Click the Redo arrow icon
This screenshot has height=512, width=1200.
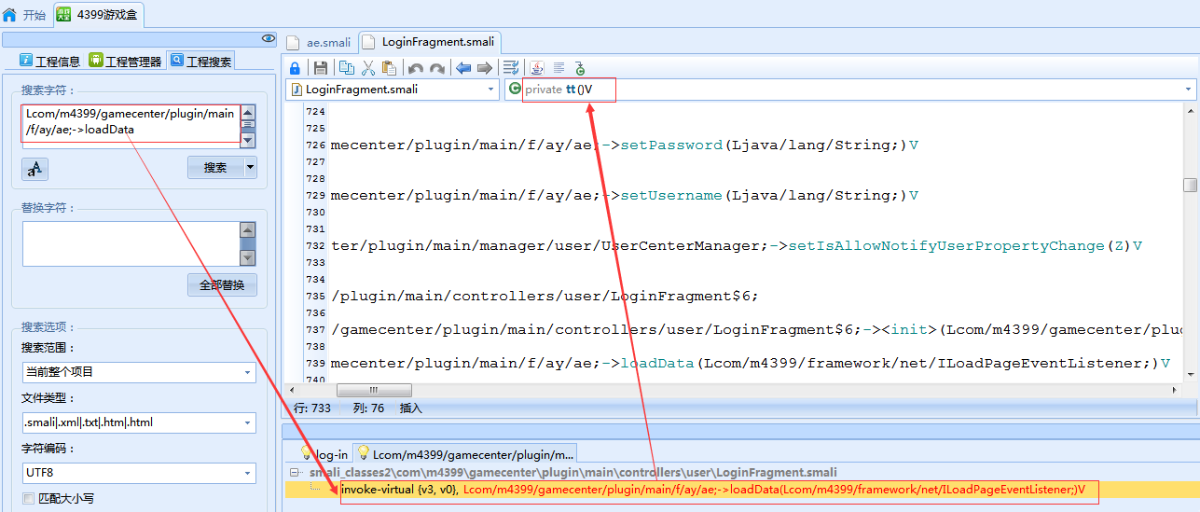coord(437,68)
